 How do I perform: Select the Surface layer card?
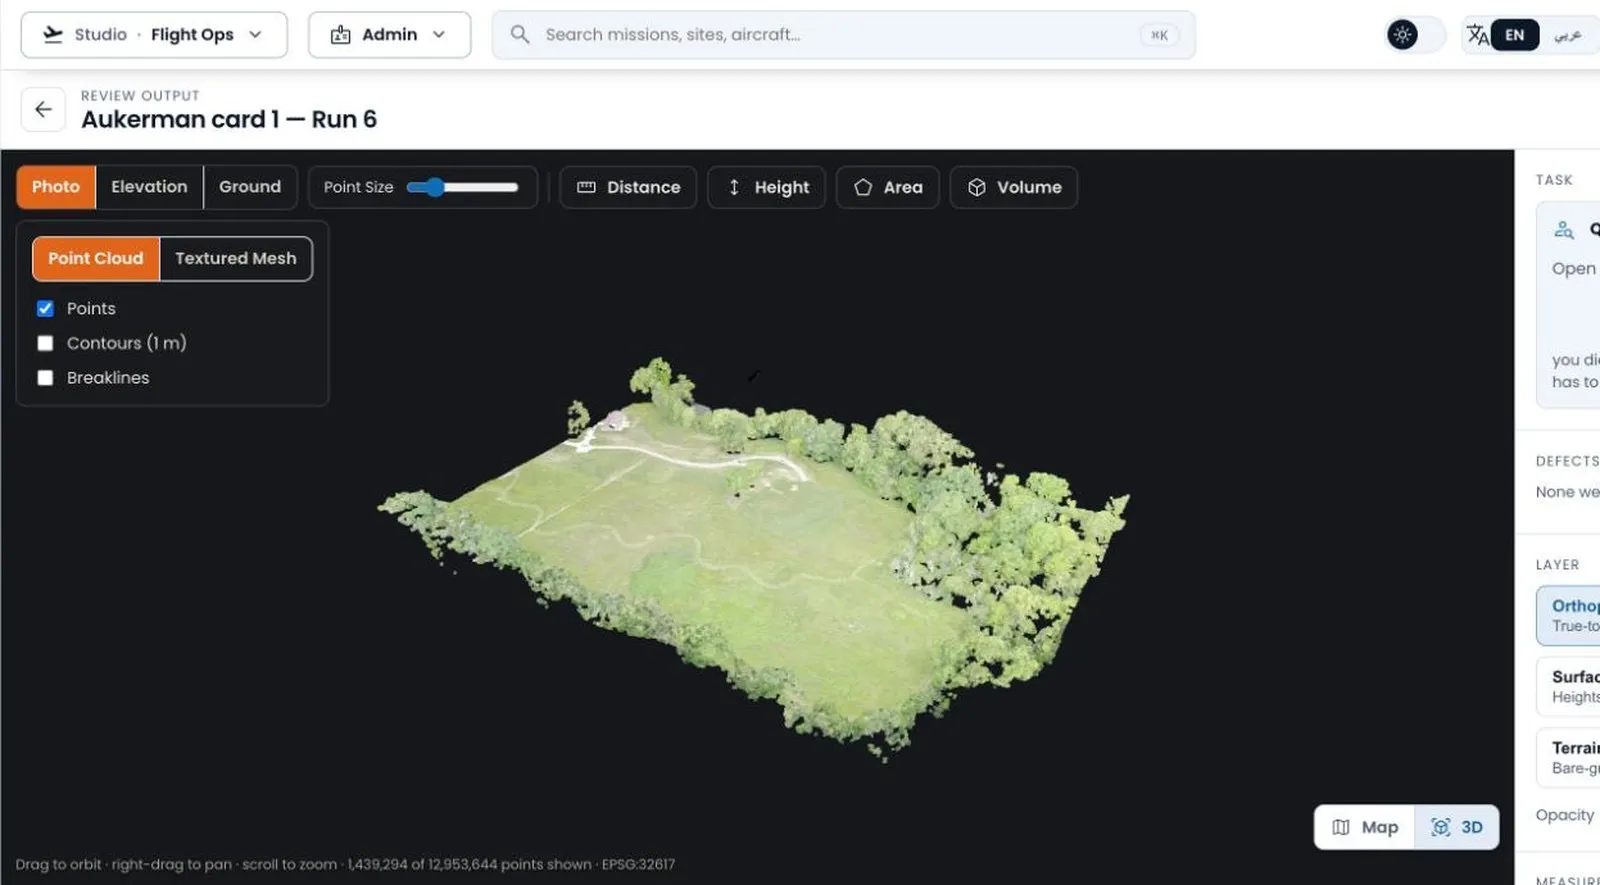pyautogui.click(x=1568, y=686)
